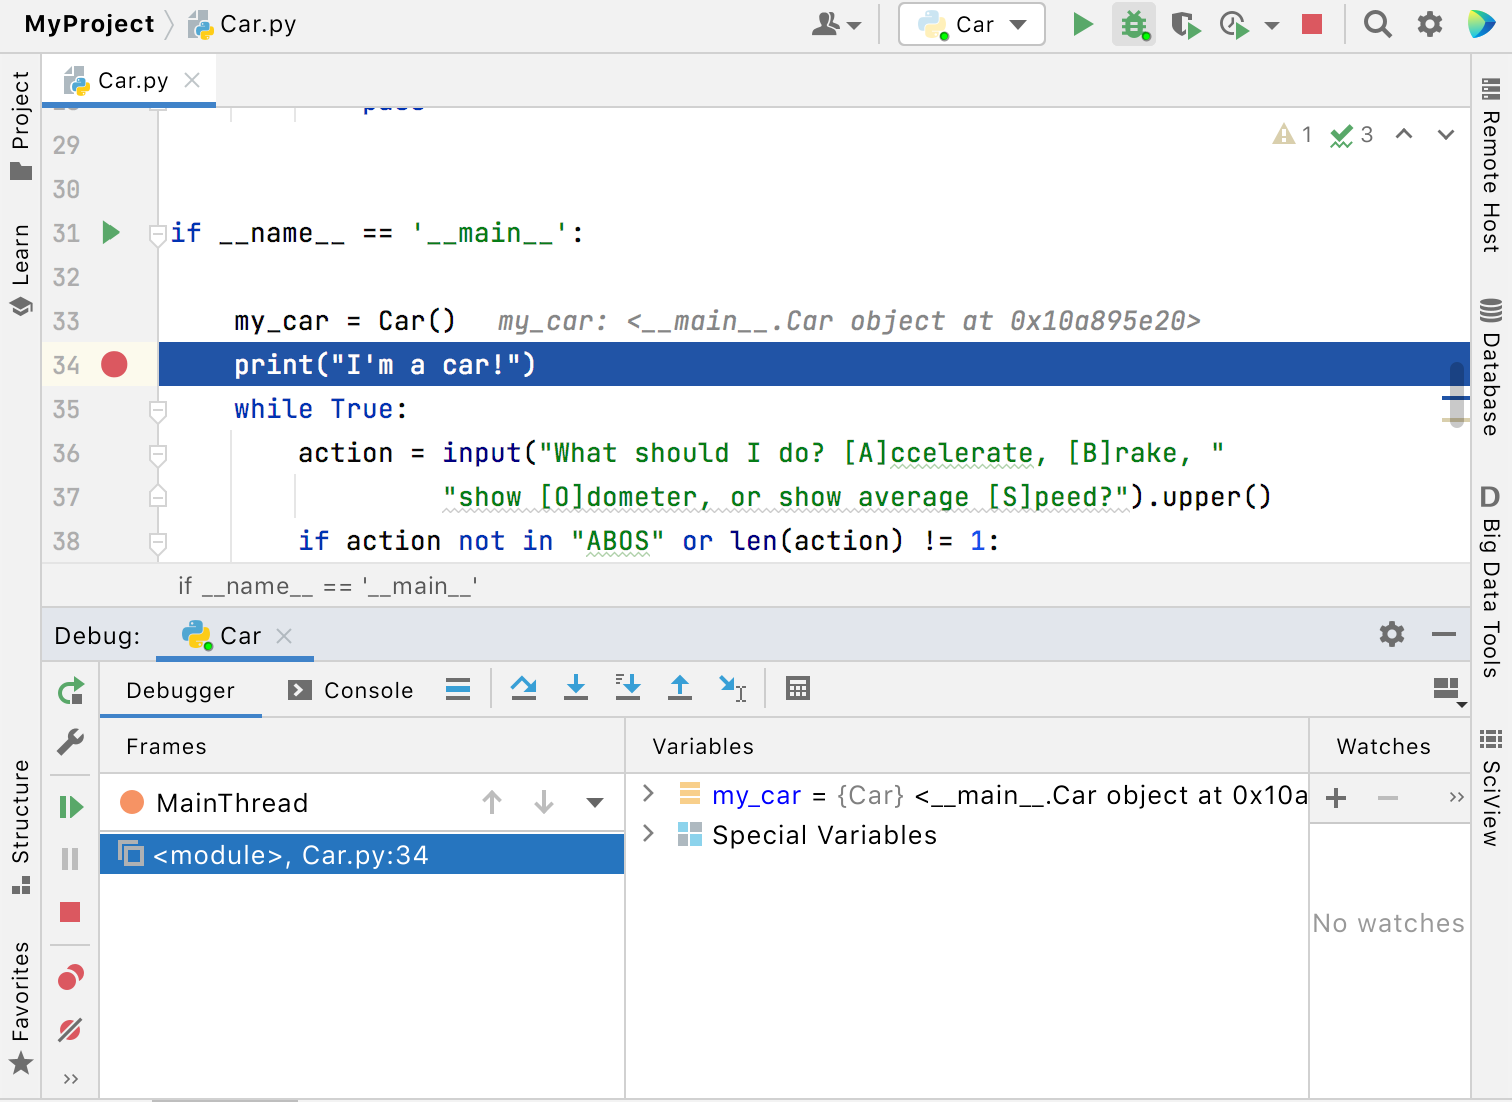The width and height of the screenshot is (1512, 1102).
Task: Pause the program with the pause icon
Action: pos(70,858)
